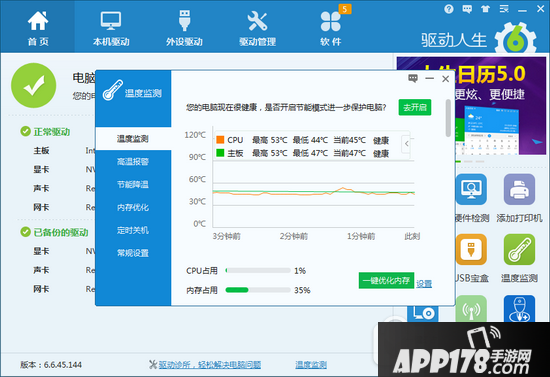The width and height of the screenshot is (550, 377).
Task: Click the green 主板 legend swatch
Action: 220,153
